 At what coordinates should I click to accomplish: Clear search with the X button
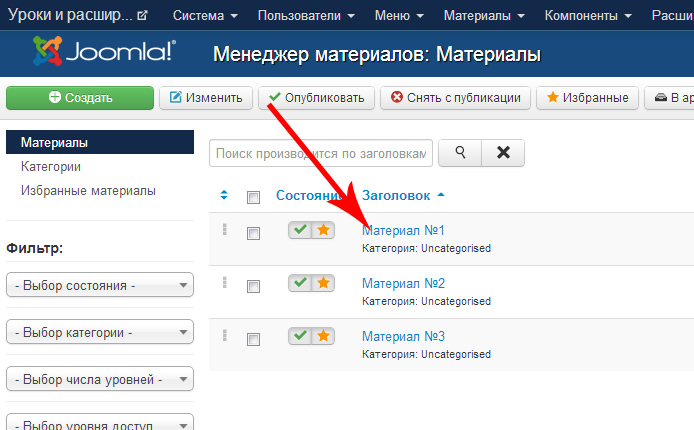click(503, 153)
